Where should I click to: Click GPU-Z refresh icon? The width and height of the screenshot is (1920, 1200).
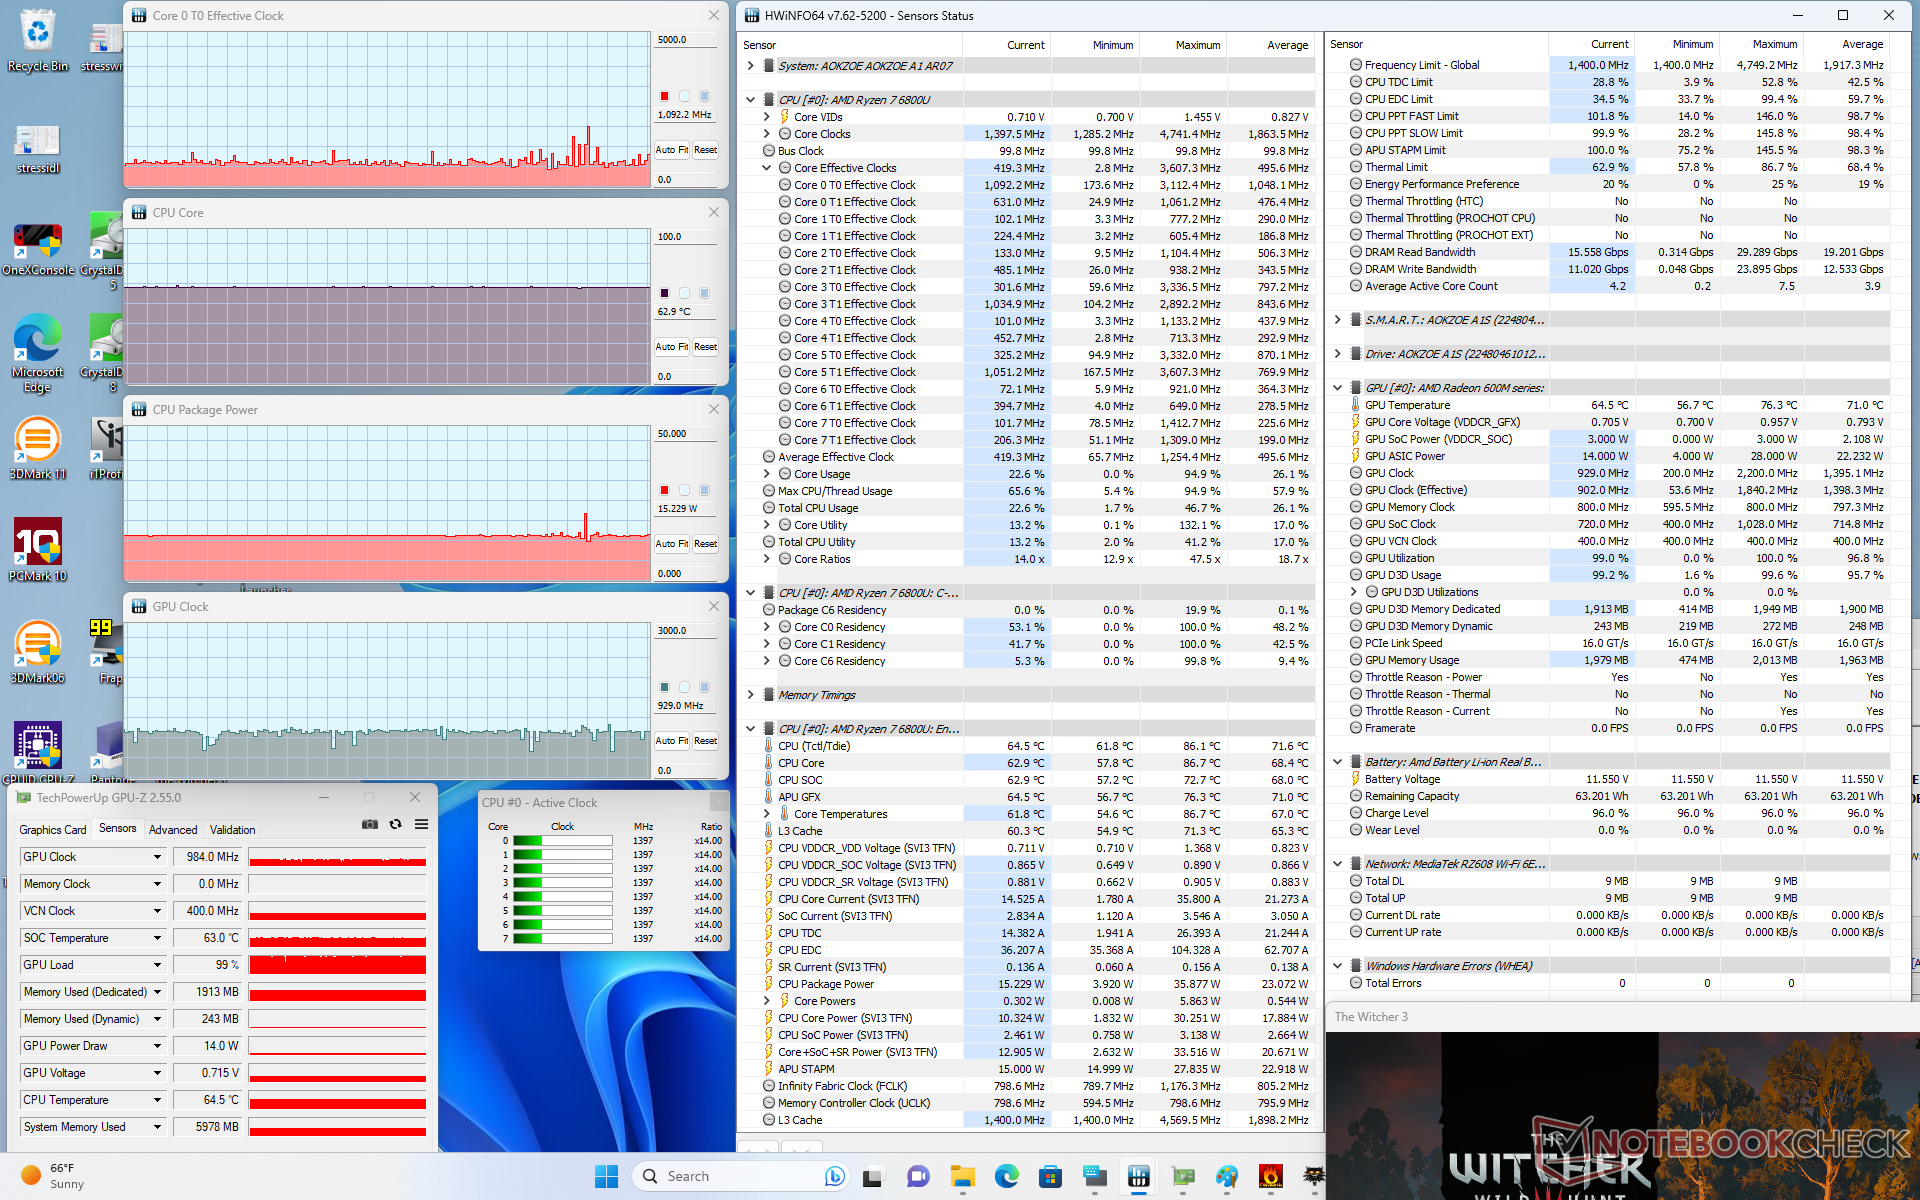tap(395, 824)
